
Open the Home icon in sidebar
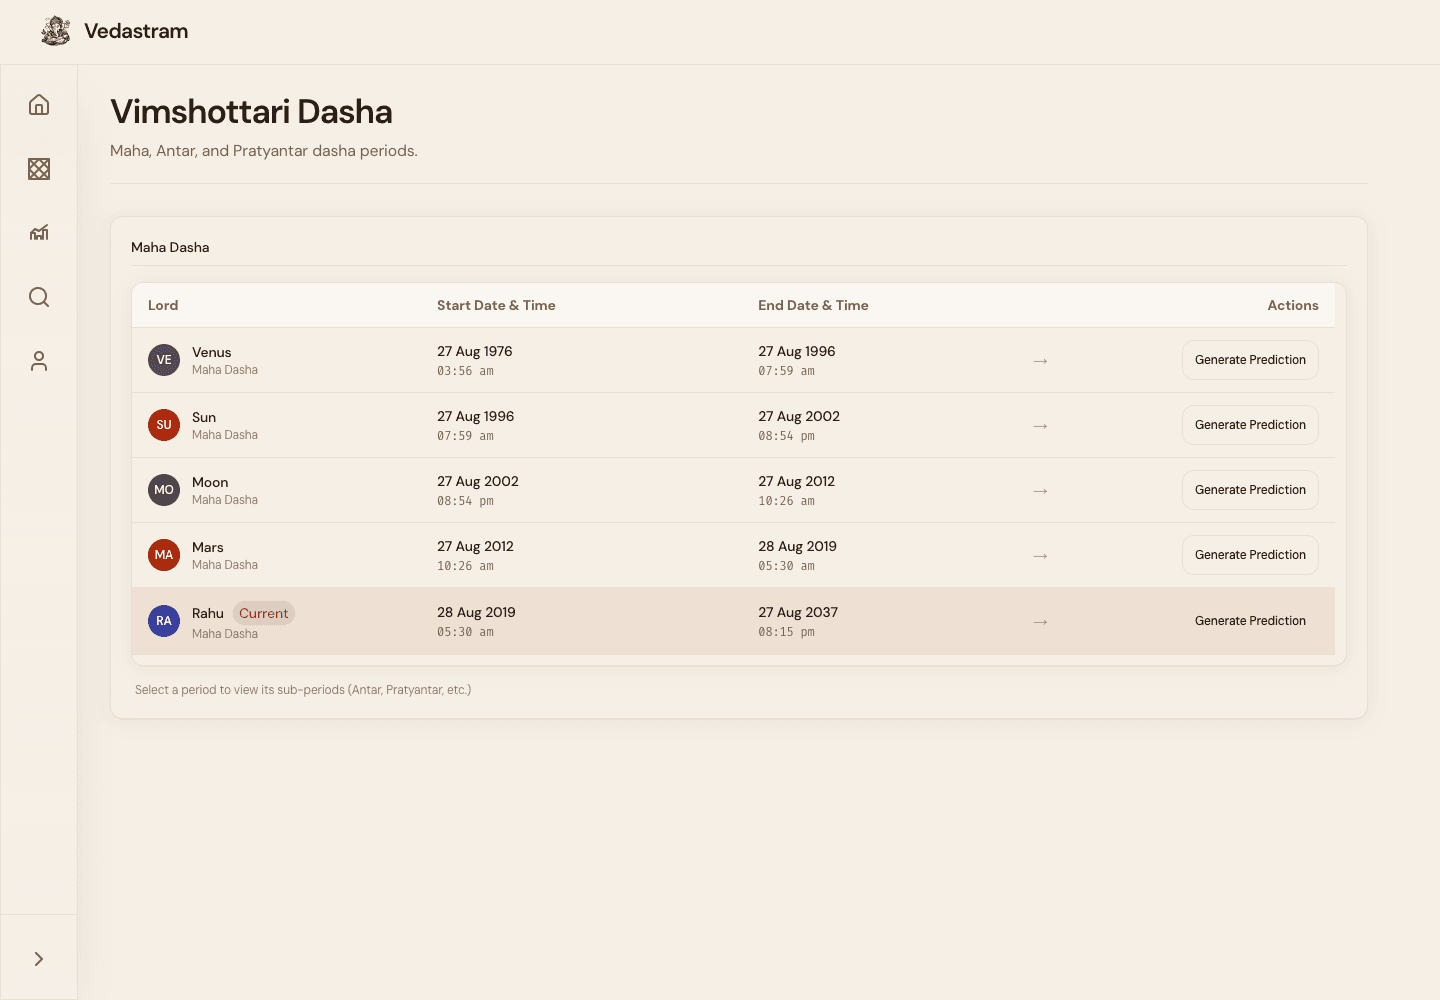(x=39, y=105)
